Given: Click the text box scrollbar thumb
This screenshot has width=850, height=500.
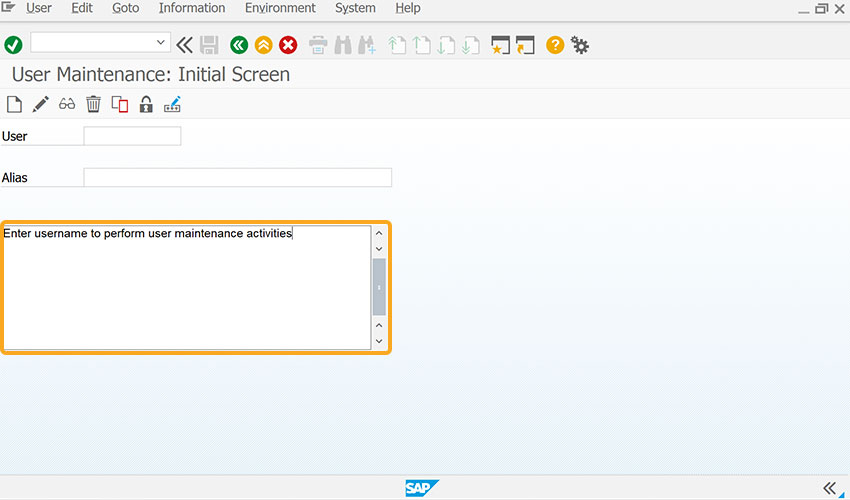Looking at the screenshot, I should coord(379,287).
